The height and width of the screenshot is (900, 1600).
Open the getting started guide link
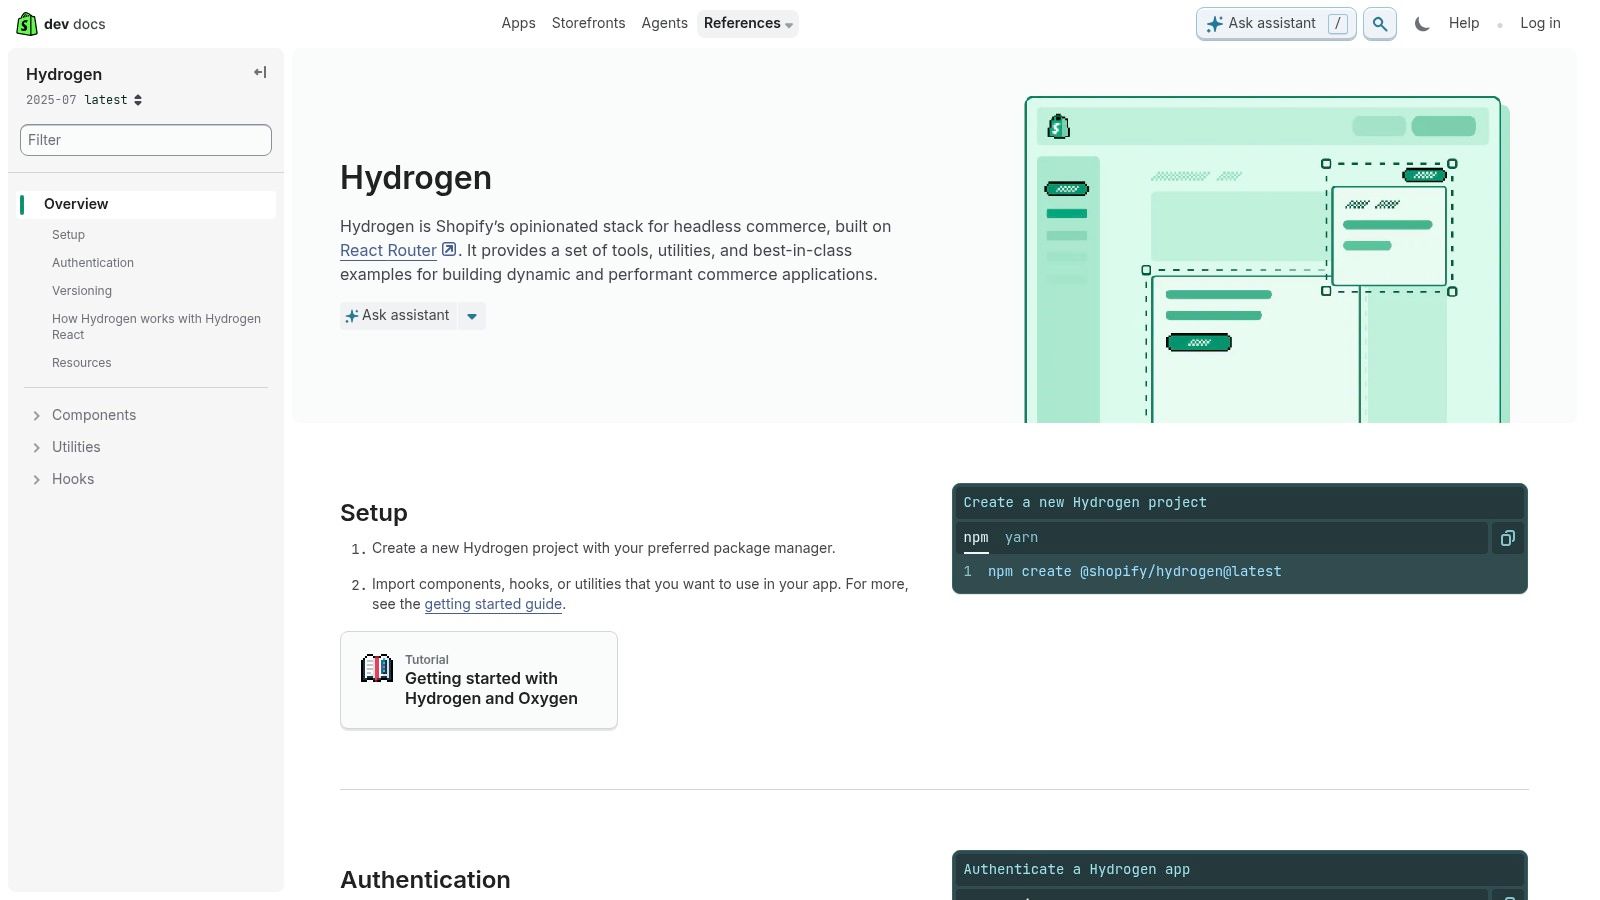(493, 604)
